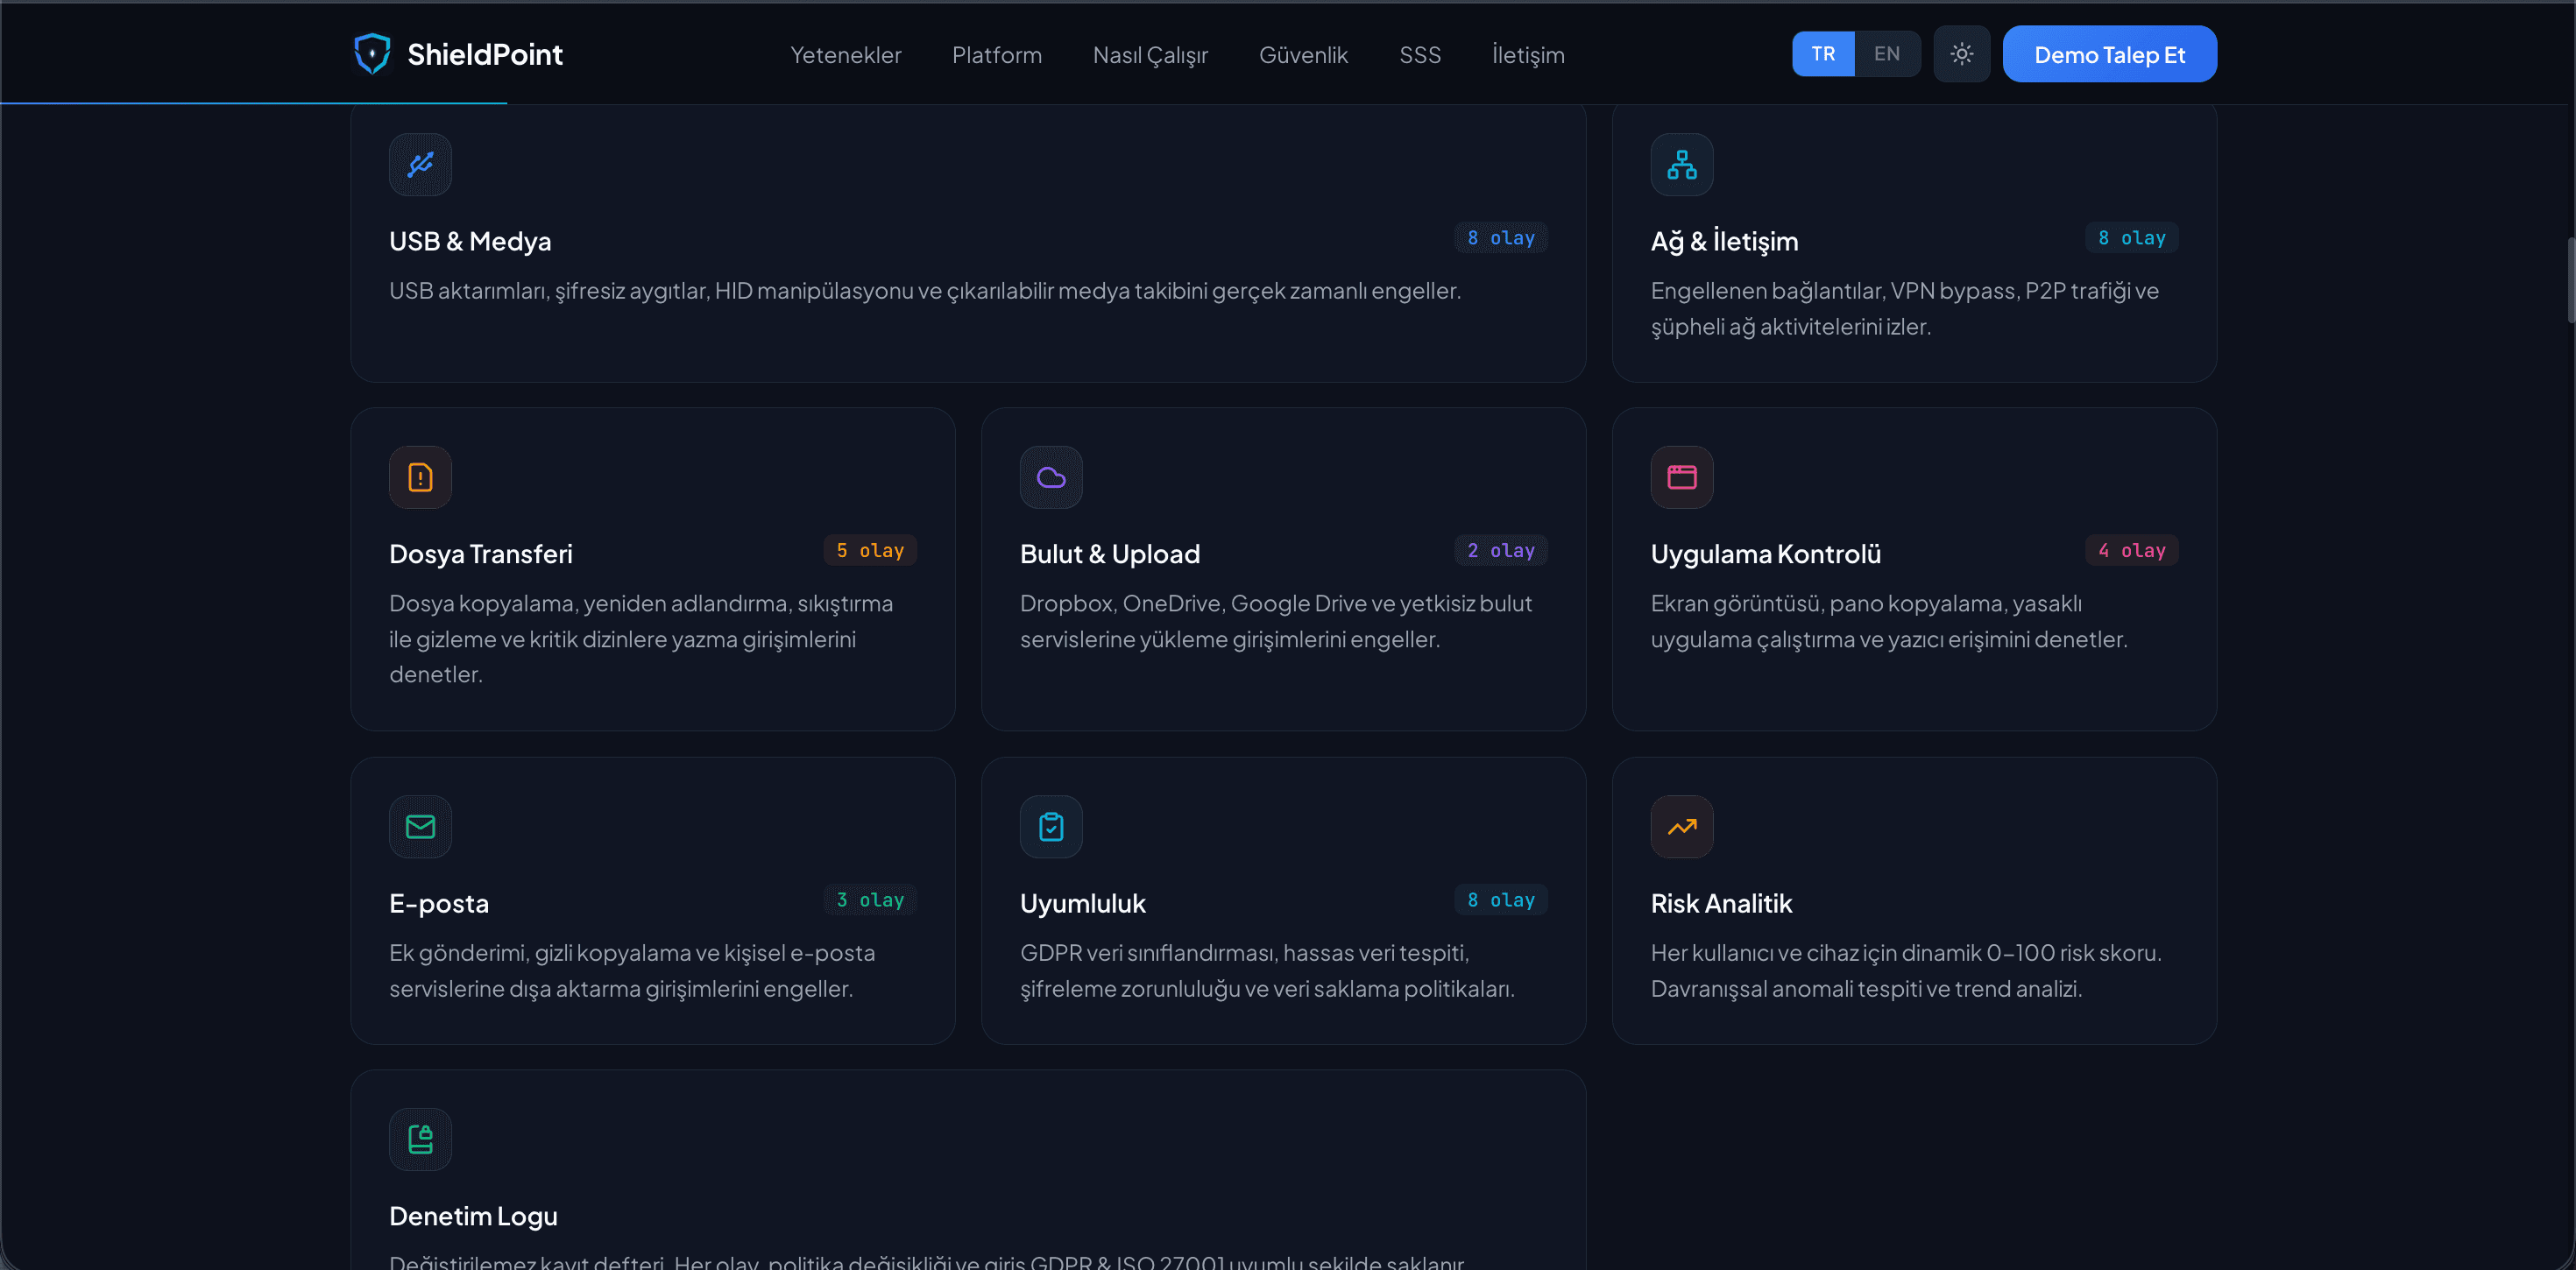The width and height of the screenshot is (2576, 1270).
Task: Click the E-posta envelope icon
Action: (x=420, y=826)
